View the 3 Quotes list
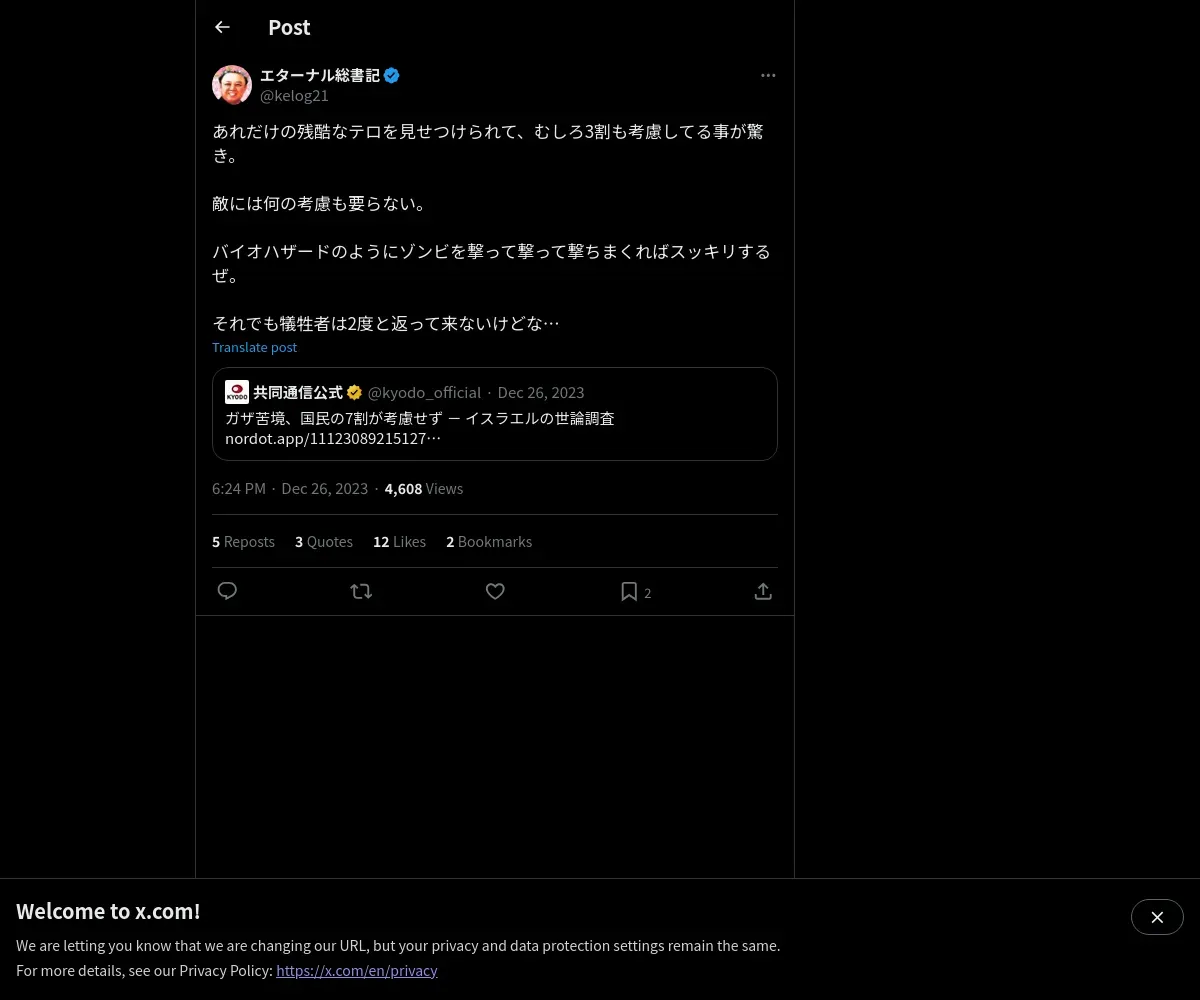Image resolution: width=1200 pixels, height=1000 pixels. point(324,541)
